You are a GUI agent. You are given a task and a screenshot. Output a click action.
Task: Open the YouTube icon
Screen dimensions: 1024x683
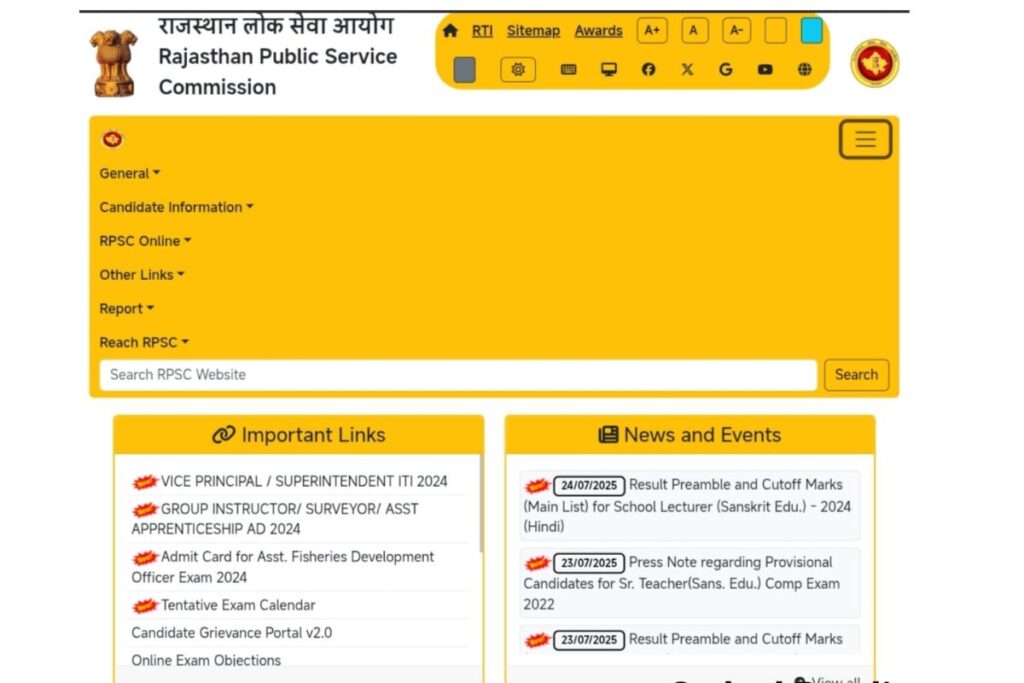point(765,69)
